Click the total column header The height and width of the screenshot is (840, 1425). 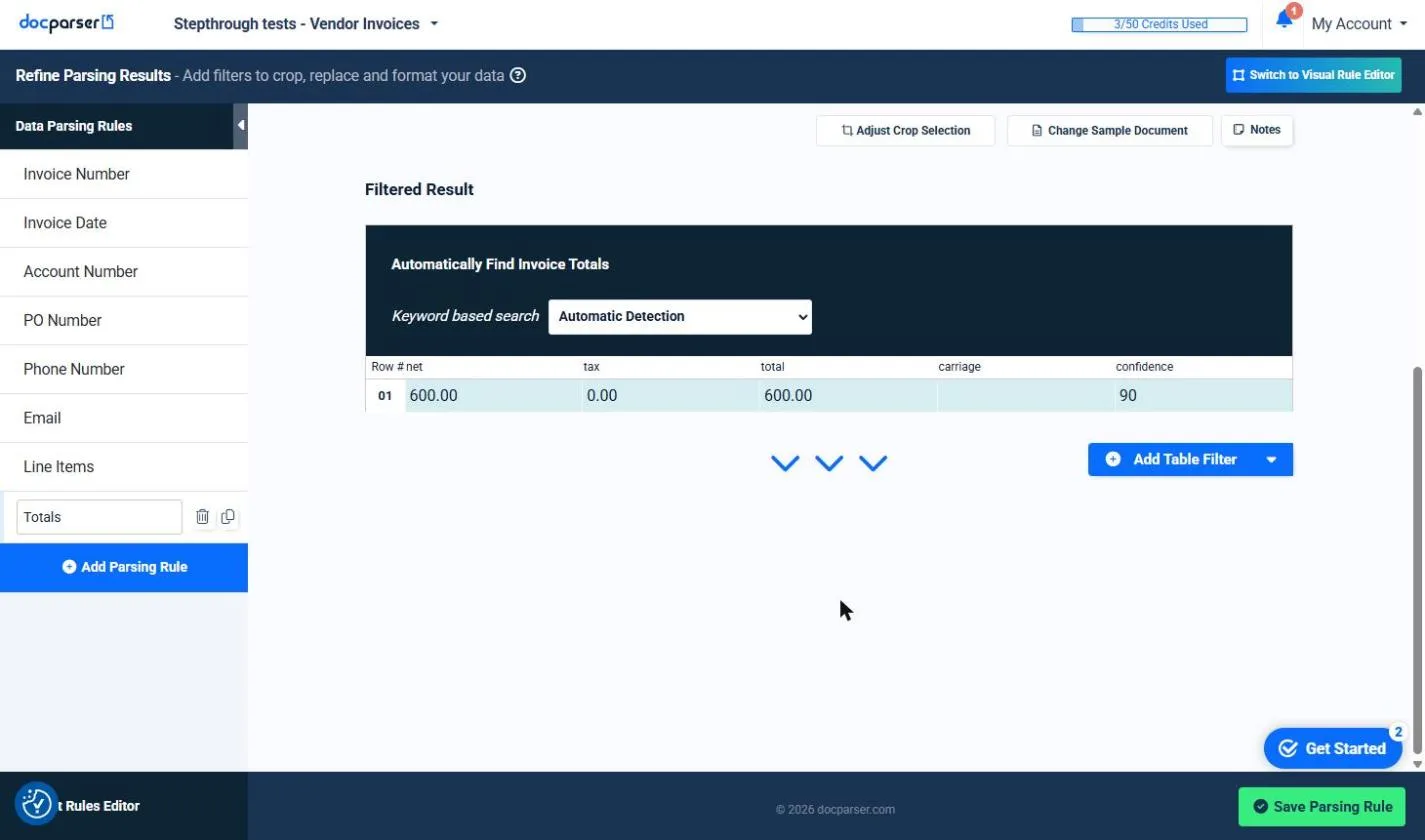(x=772, y=367)
